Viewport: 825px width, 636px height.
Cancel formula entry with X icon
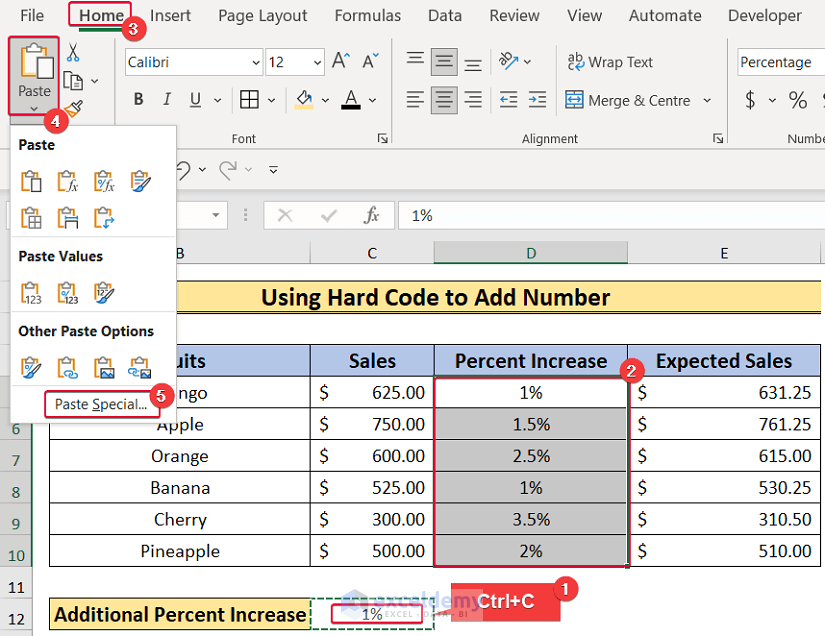pyautogui.click(x=285, y=215)
